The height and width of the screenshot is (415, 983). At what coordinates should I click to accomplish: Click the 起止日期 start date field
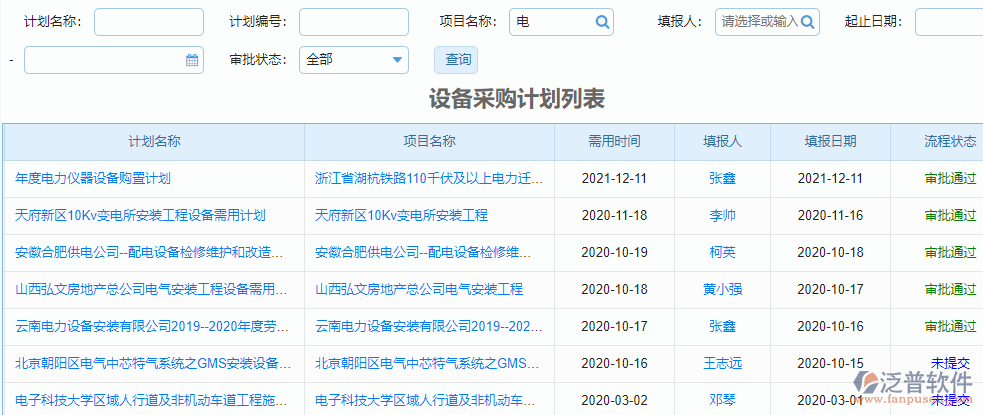949,22
